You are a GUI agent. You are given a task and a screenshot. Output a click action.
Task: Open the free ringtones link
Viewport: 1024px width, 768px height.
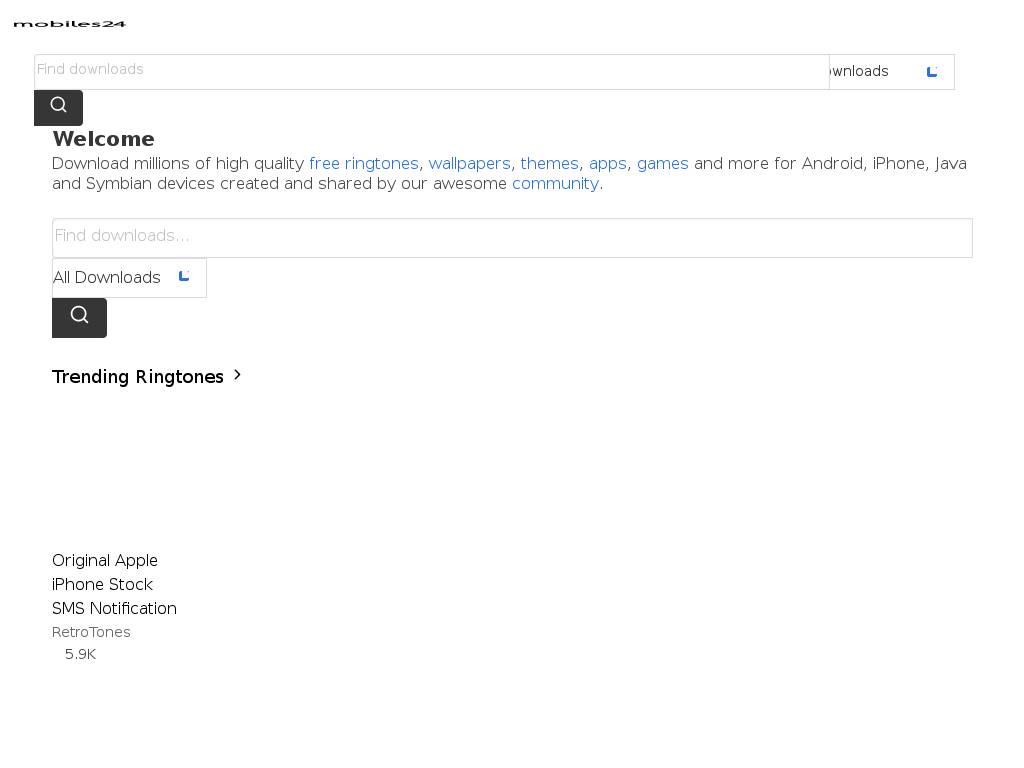(x=364, y=164)
